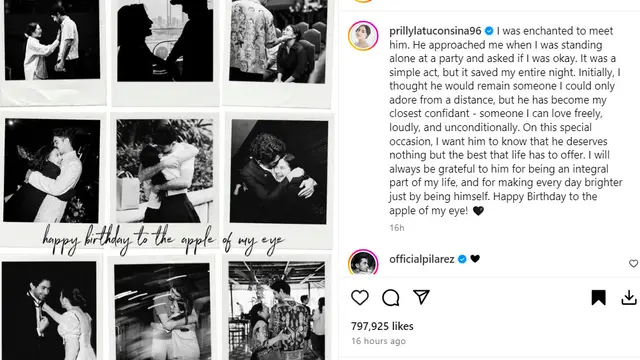
Task: Click the verified badge beside prillylatuconsina96
Action: click(489, 31)
